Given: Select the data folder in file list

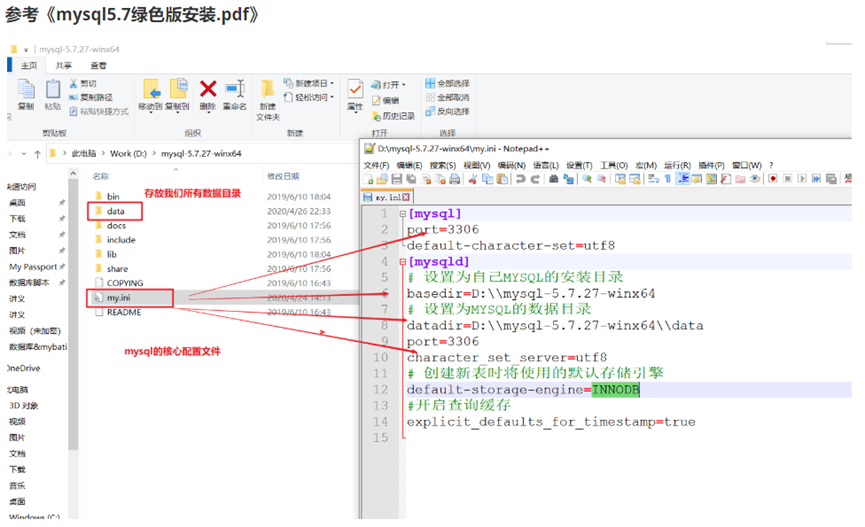Looking at the screenshot, I should [x=115, y=211].
